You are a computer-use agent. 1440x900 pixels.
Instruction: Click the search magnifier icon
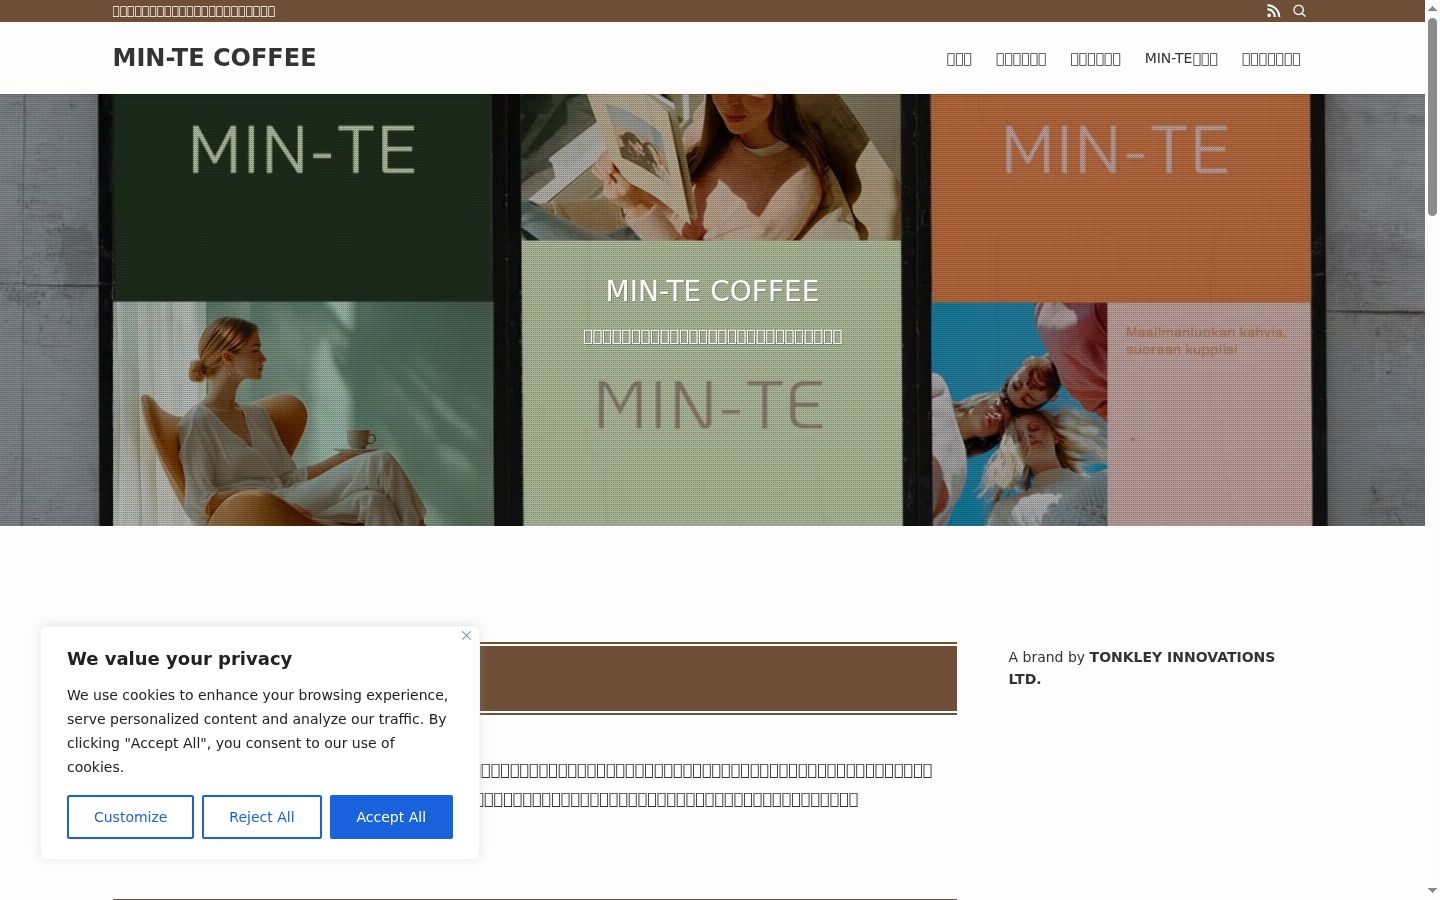pos(1299,11)
